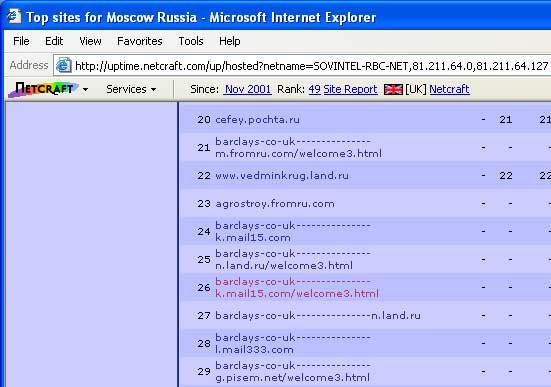Click rank number 20 in list

point(204,120)
